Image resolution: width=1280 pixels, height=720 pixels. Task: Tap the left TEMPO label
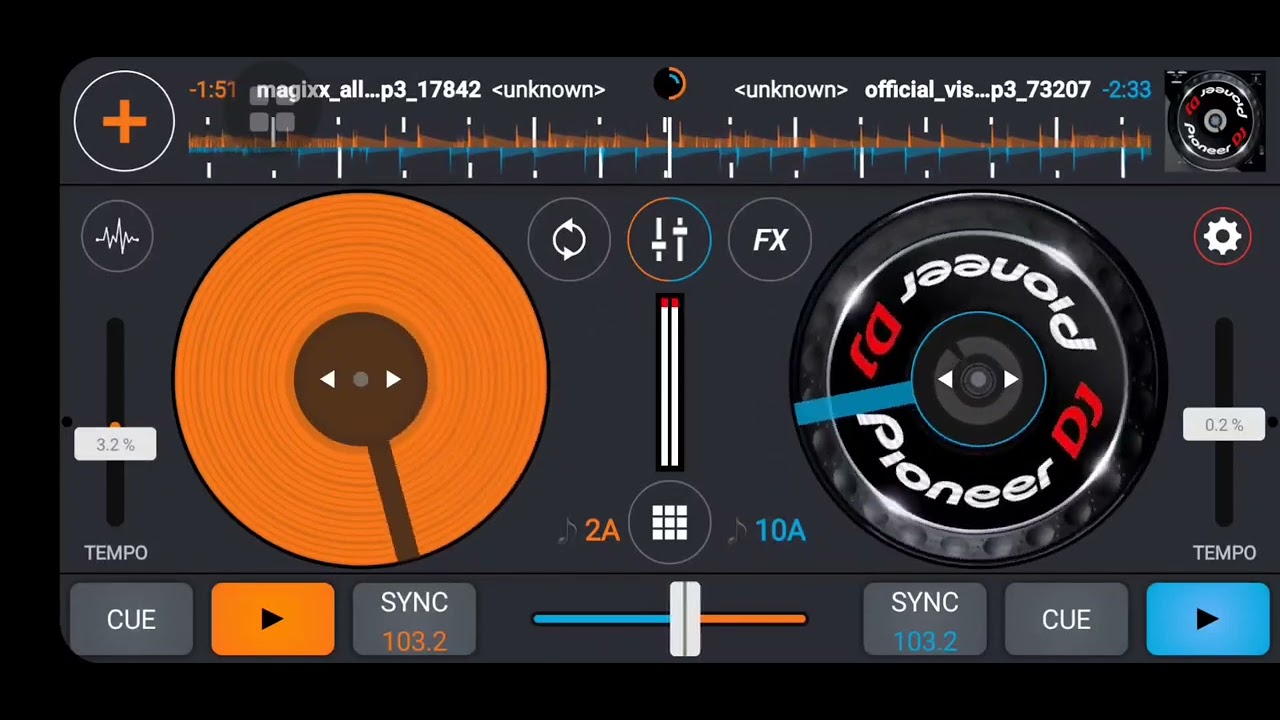[x=116, y=553]
